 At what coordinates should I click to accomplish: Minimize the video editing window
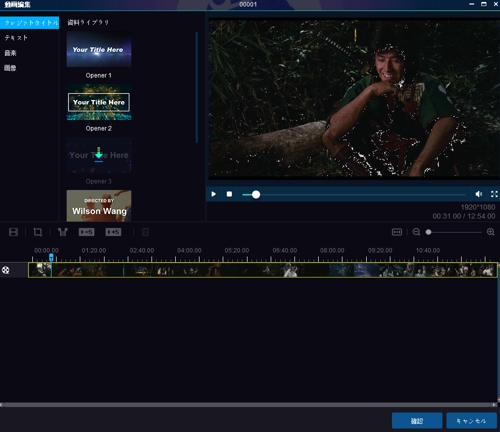tap(472, 4)
